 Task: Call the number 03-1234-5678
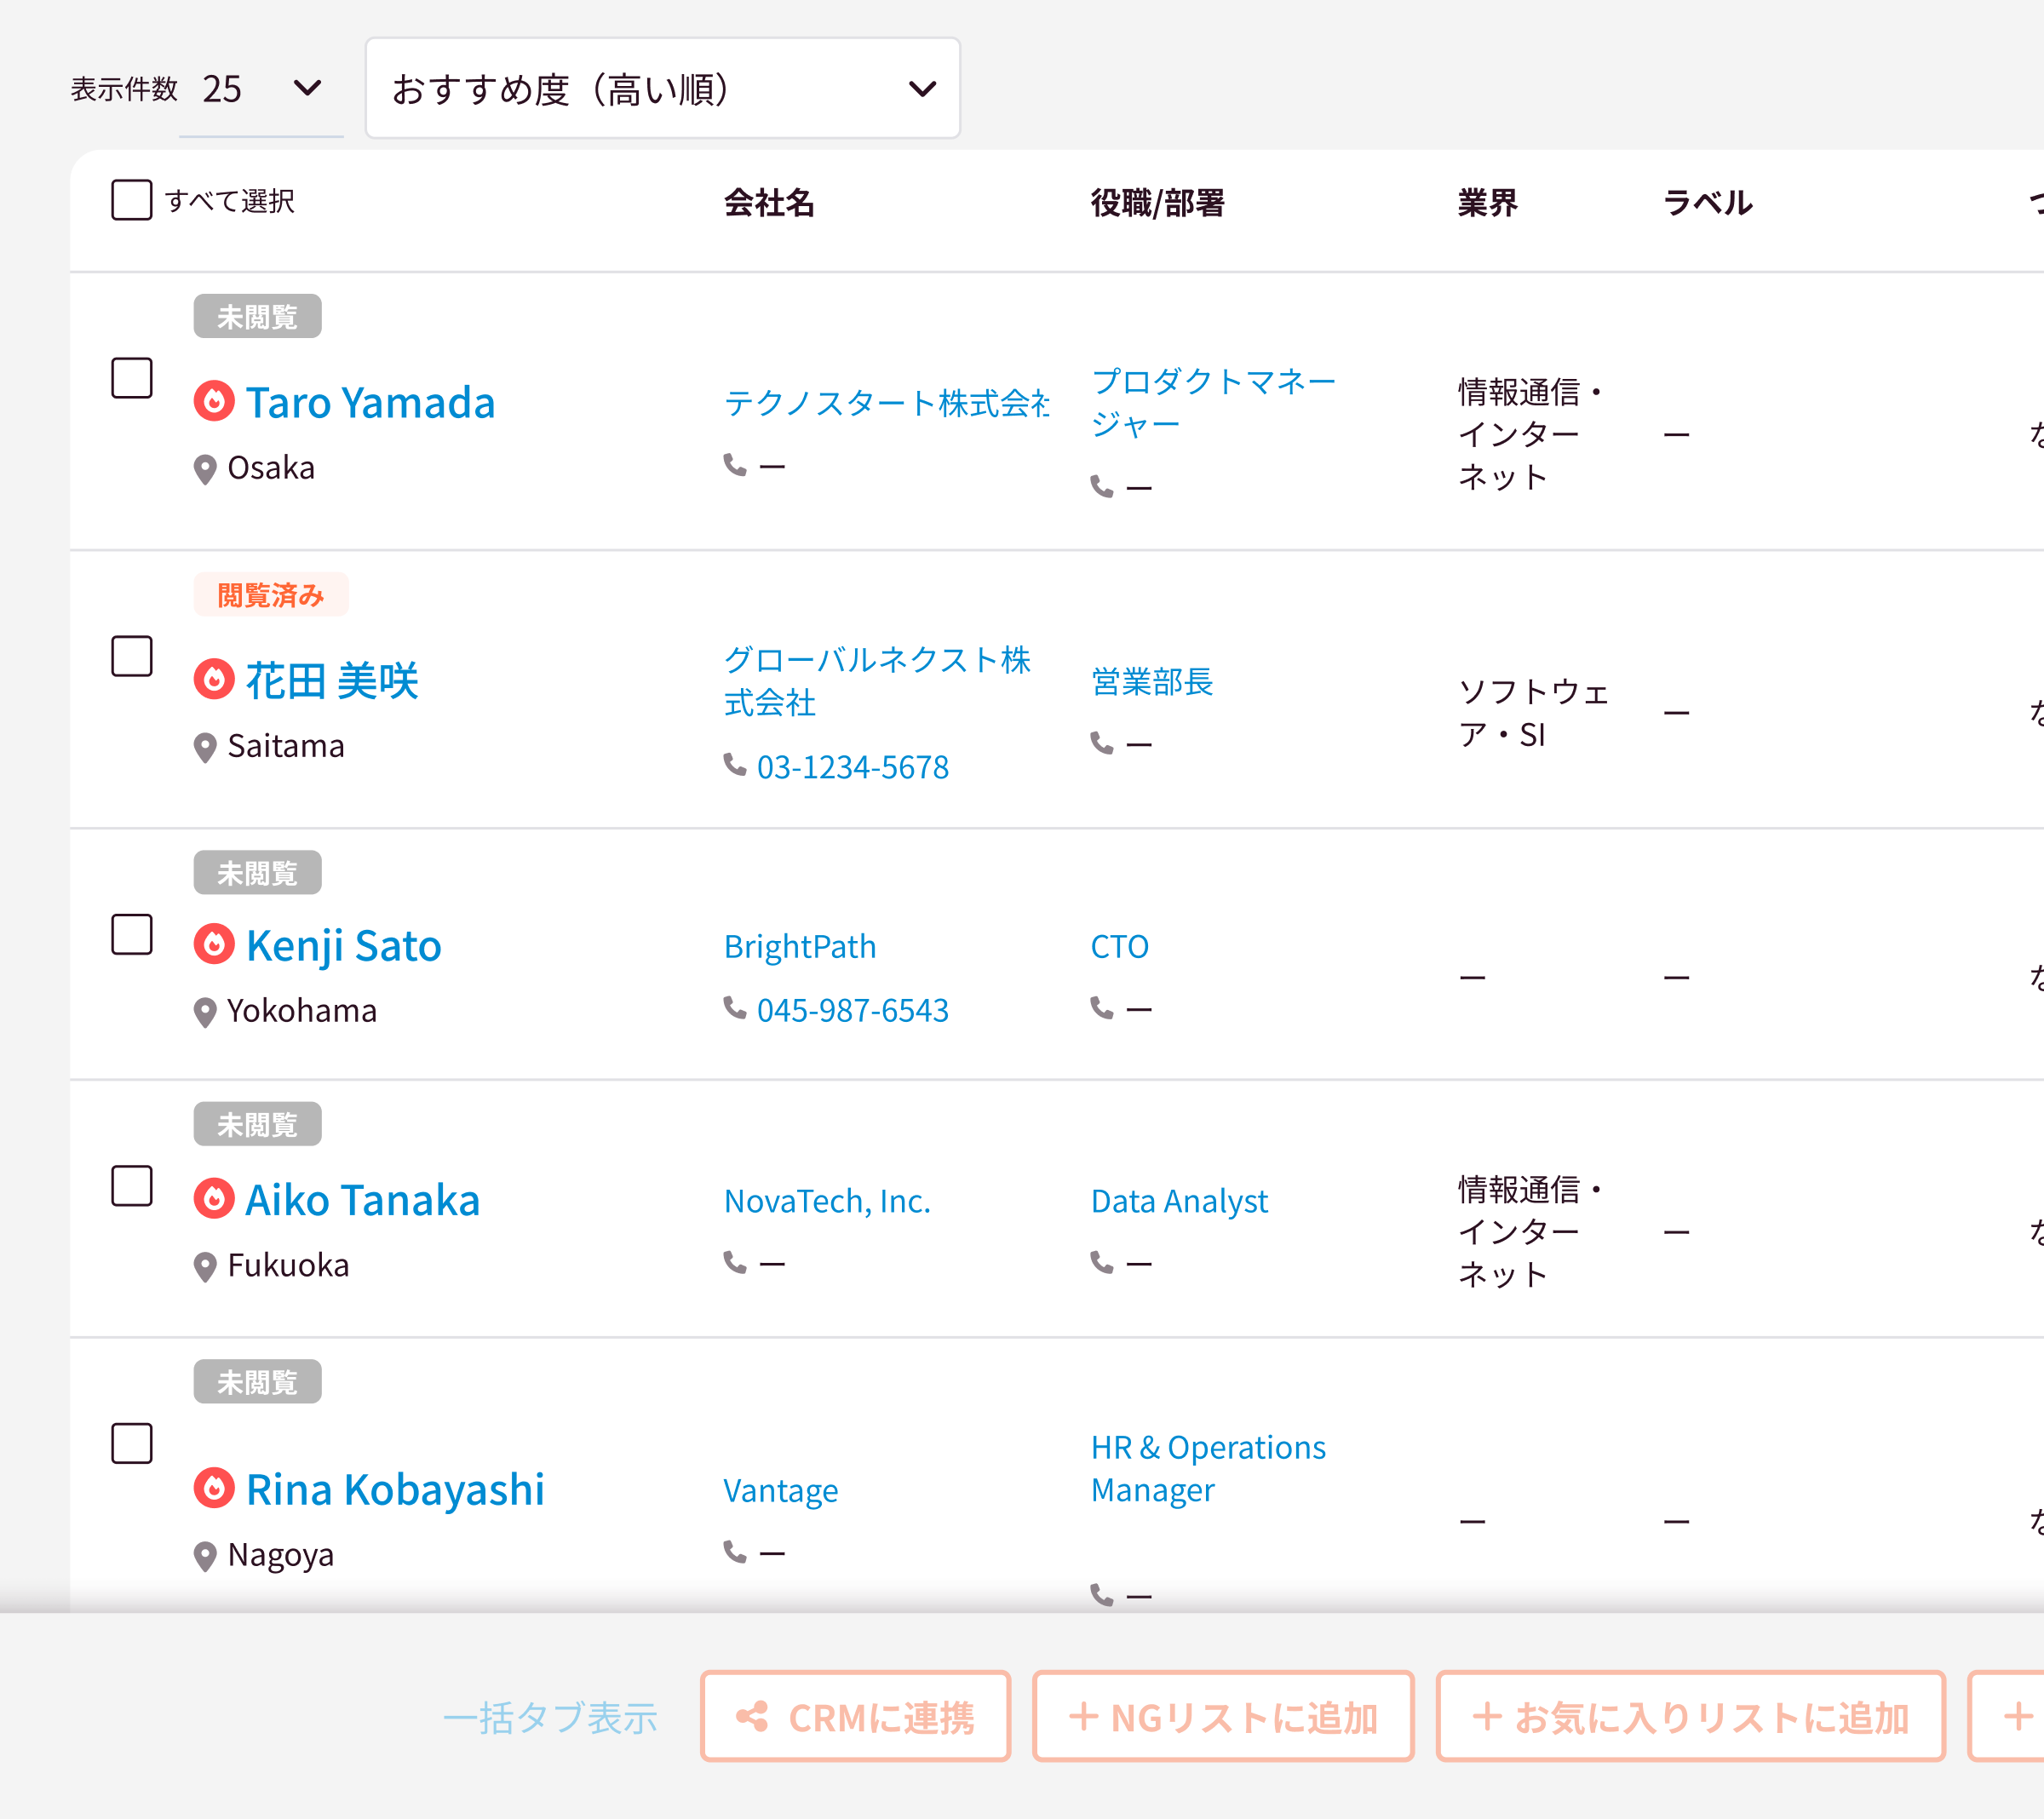[x=853, y=767]
